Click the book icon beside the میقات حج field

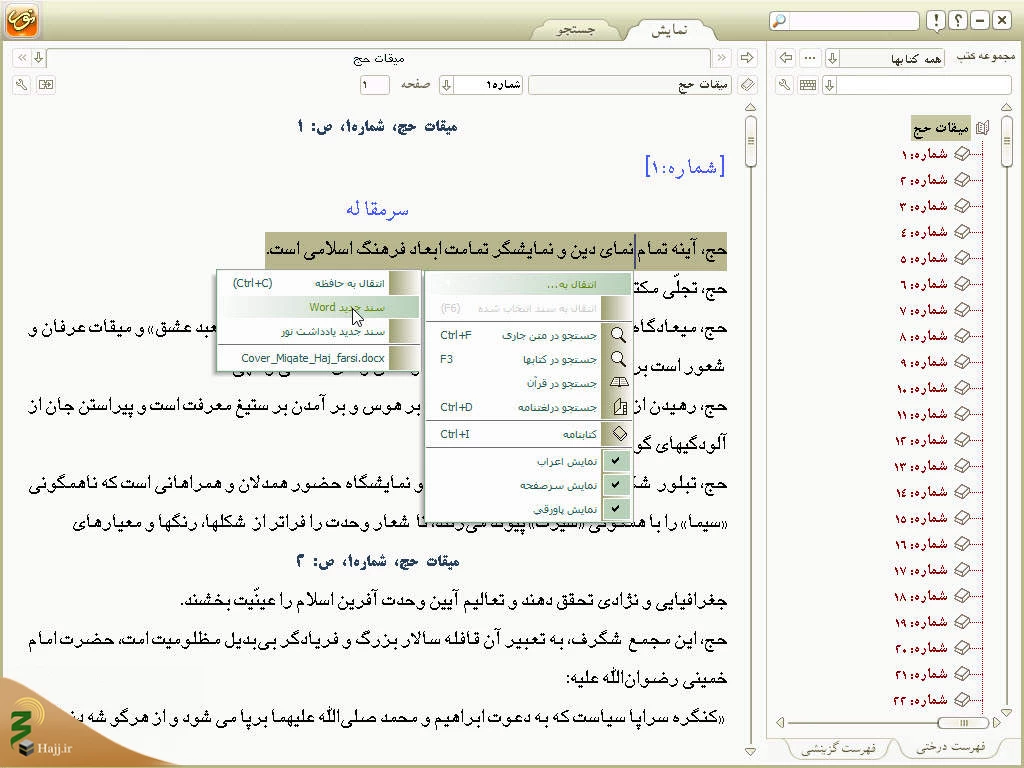click(748, 85)
